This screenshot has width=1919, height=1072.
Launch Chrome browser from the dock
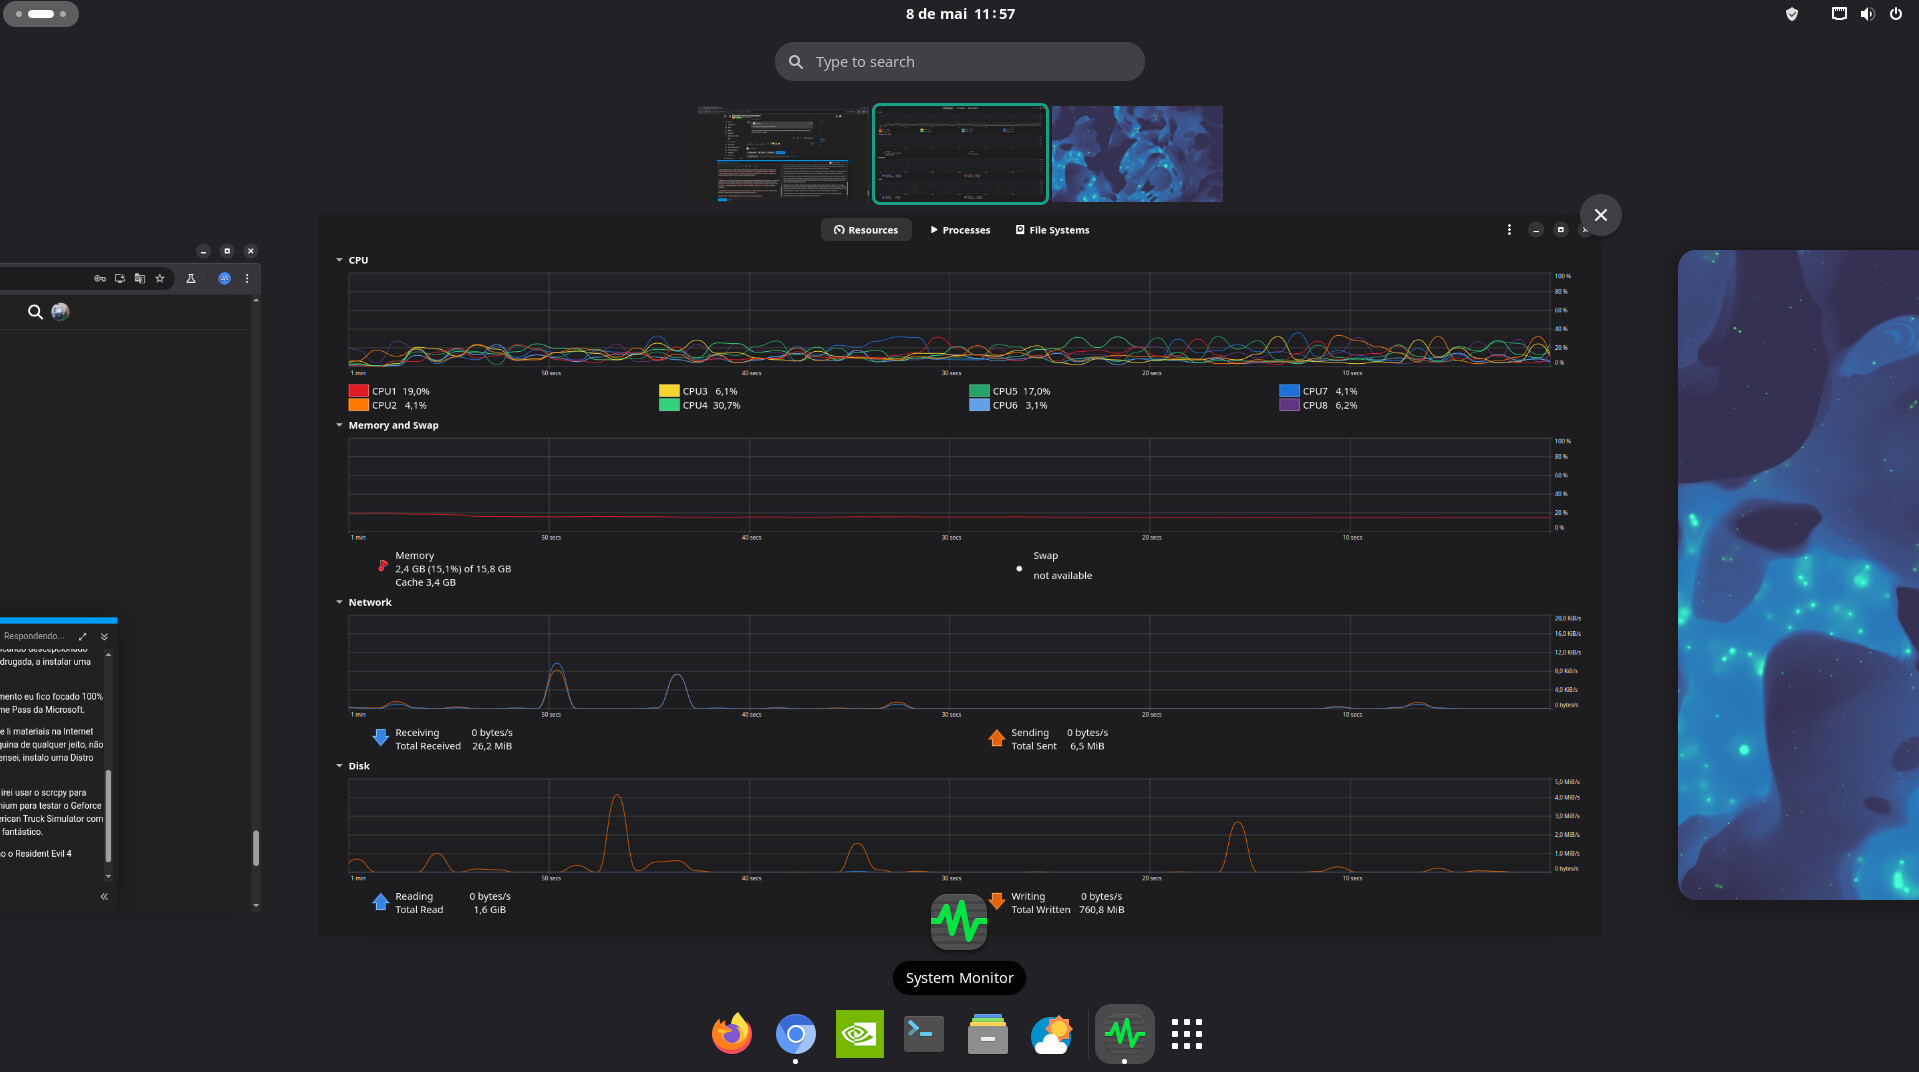(795, 1034)
